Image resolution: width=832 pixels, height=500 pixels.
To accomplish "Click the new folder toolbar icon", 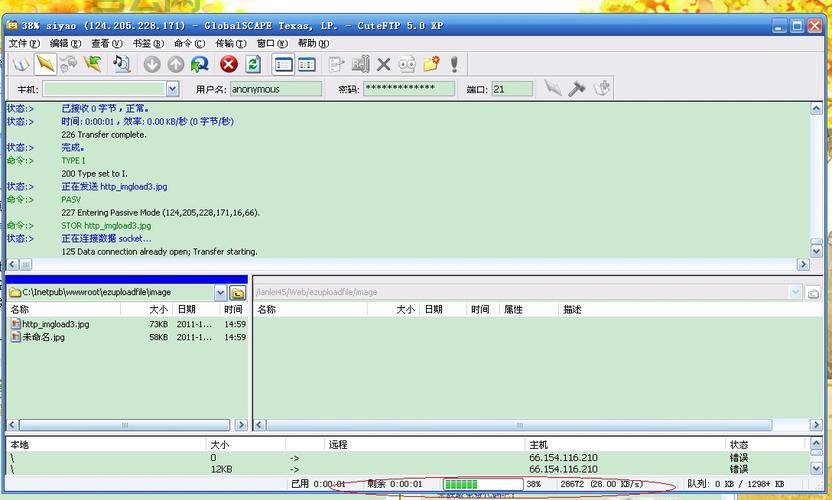I will pyautogui.click(x=431, y=65).
